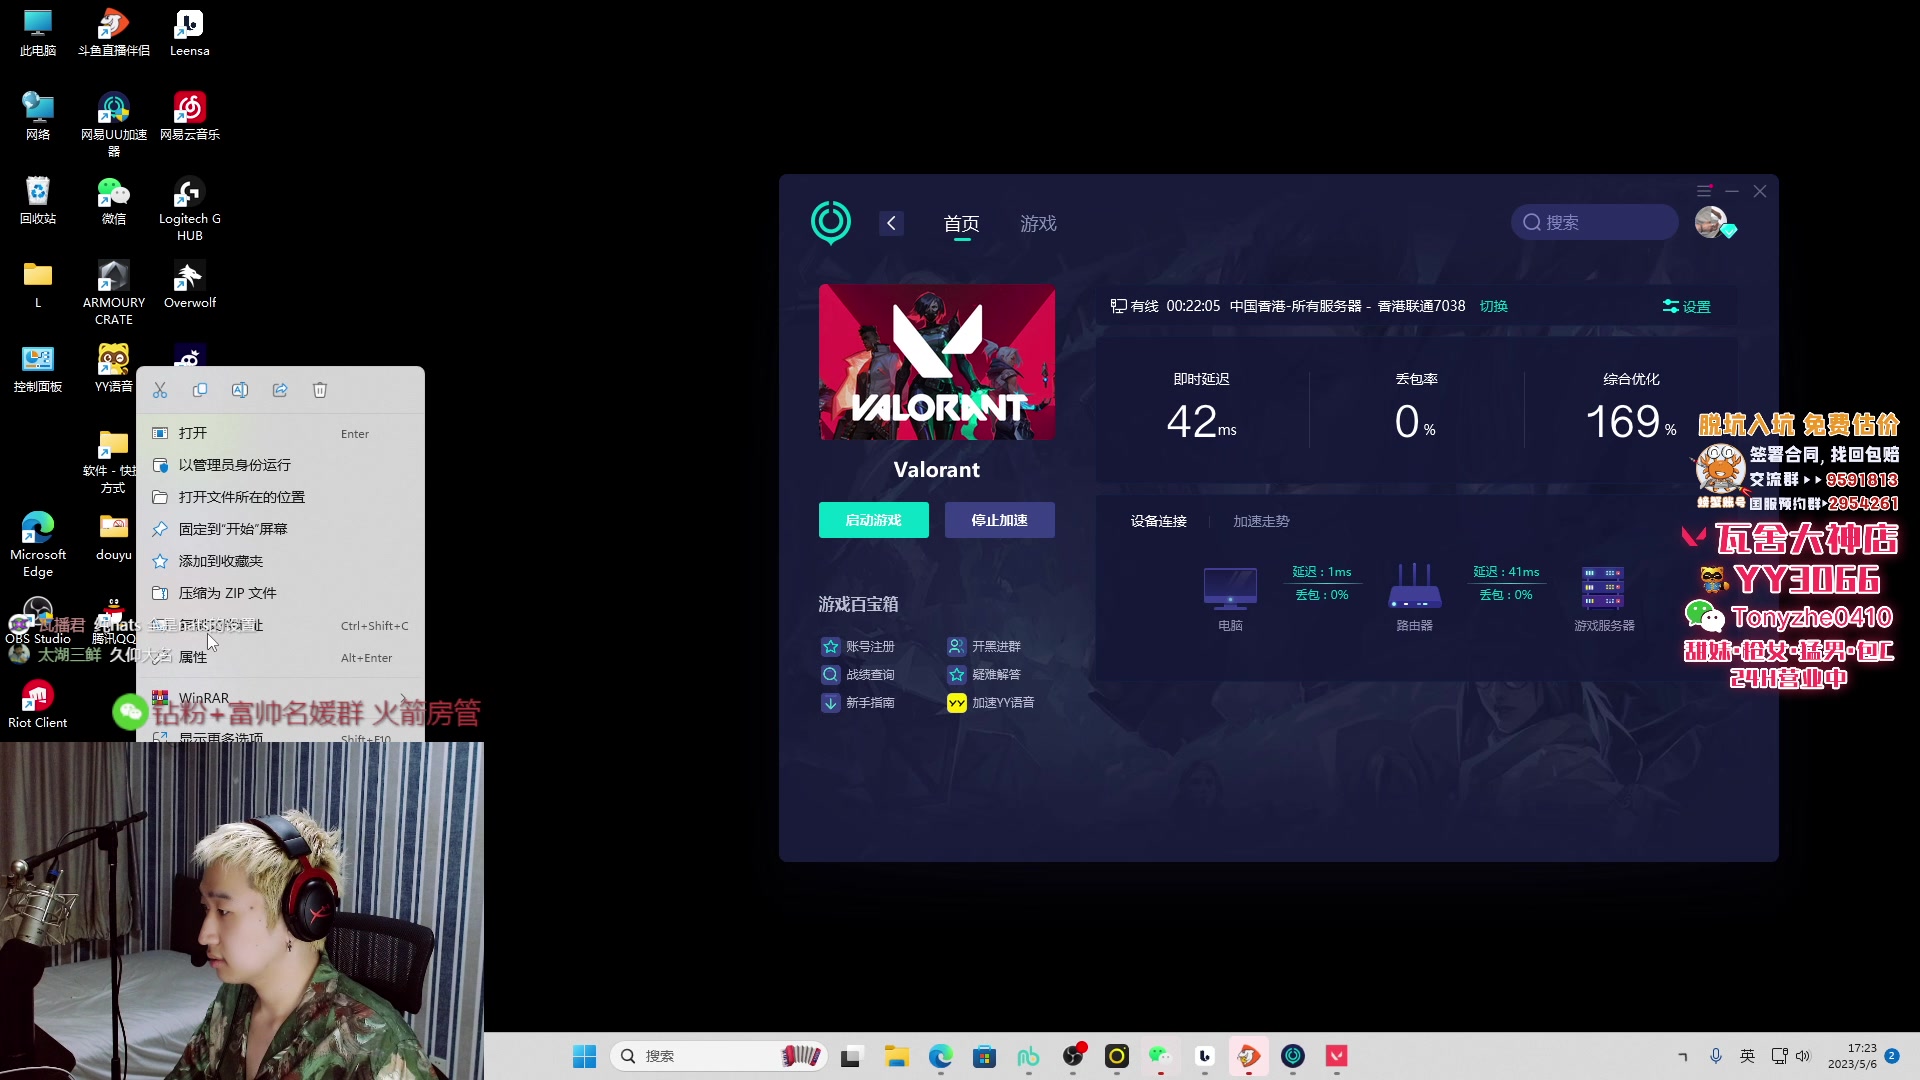Click the 路由器 device icon
The height and width of the screenshot is (1080, 1920).
click(x=1414, y=587)
